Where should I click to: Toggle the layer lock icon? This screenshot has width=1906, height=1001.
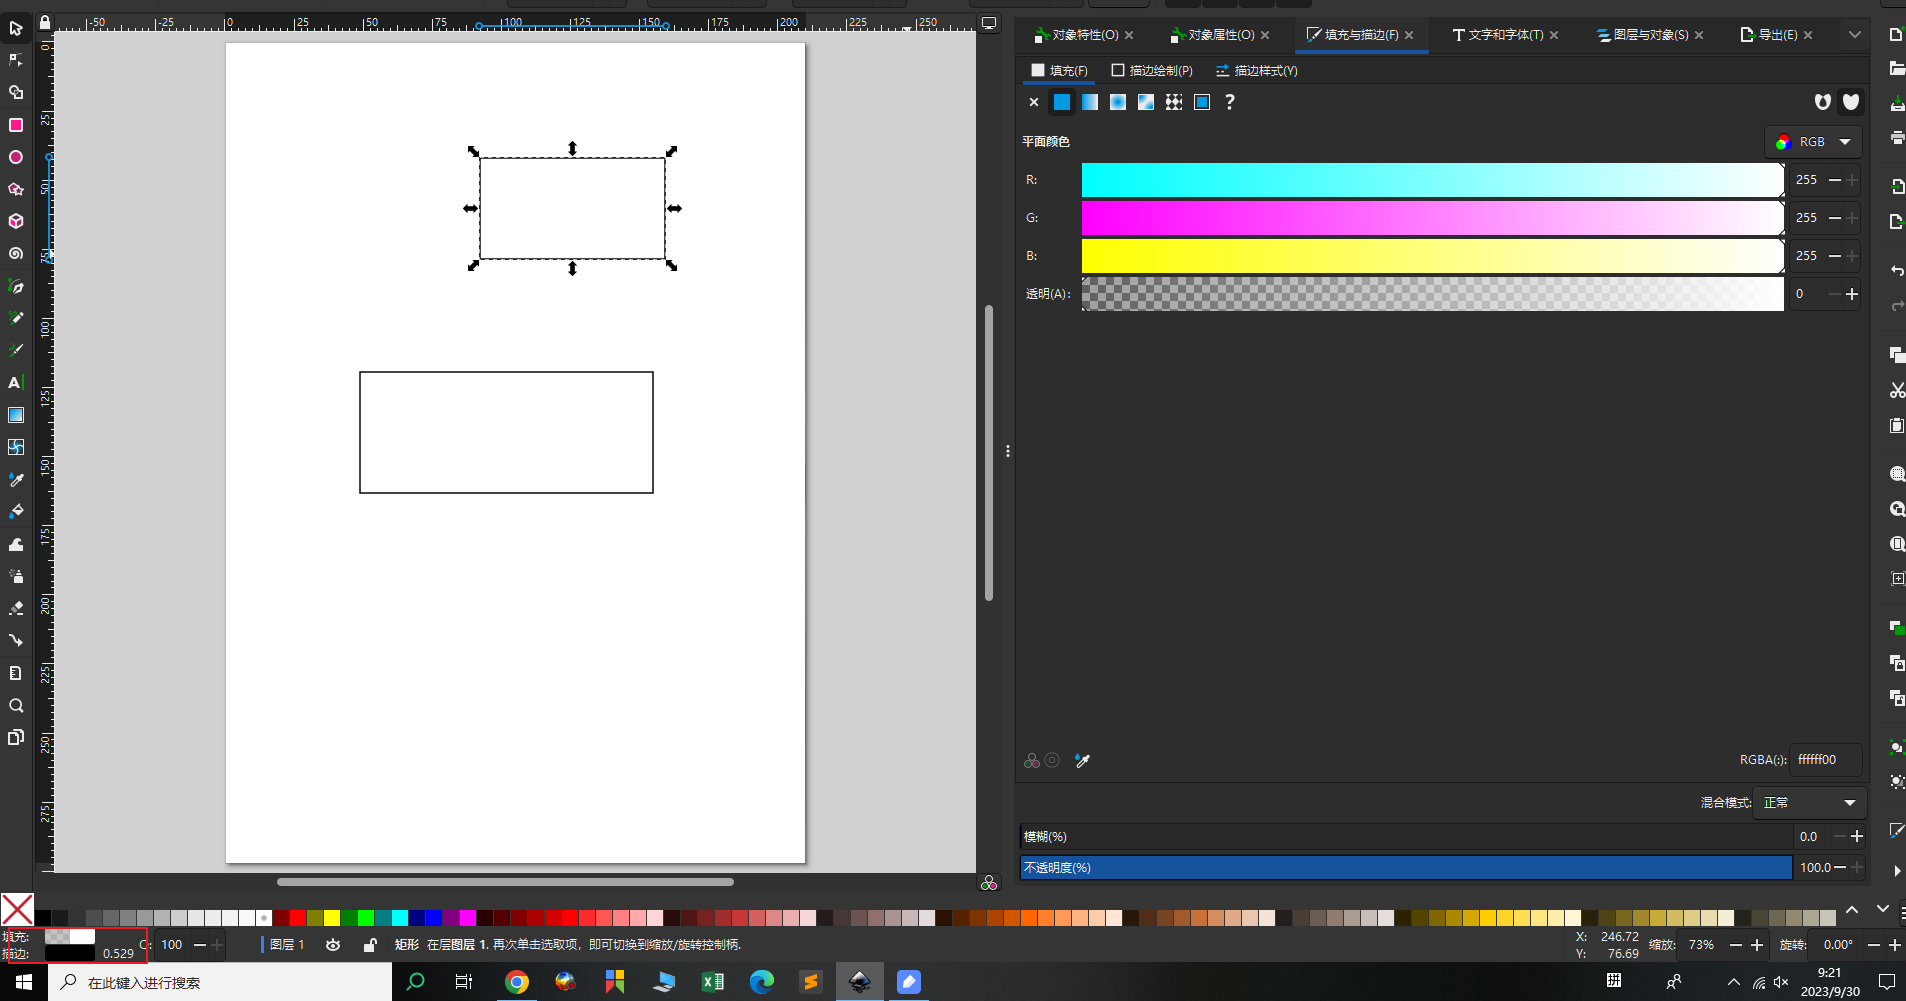click(x=370, y=945)
